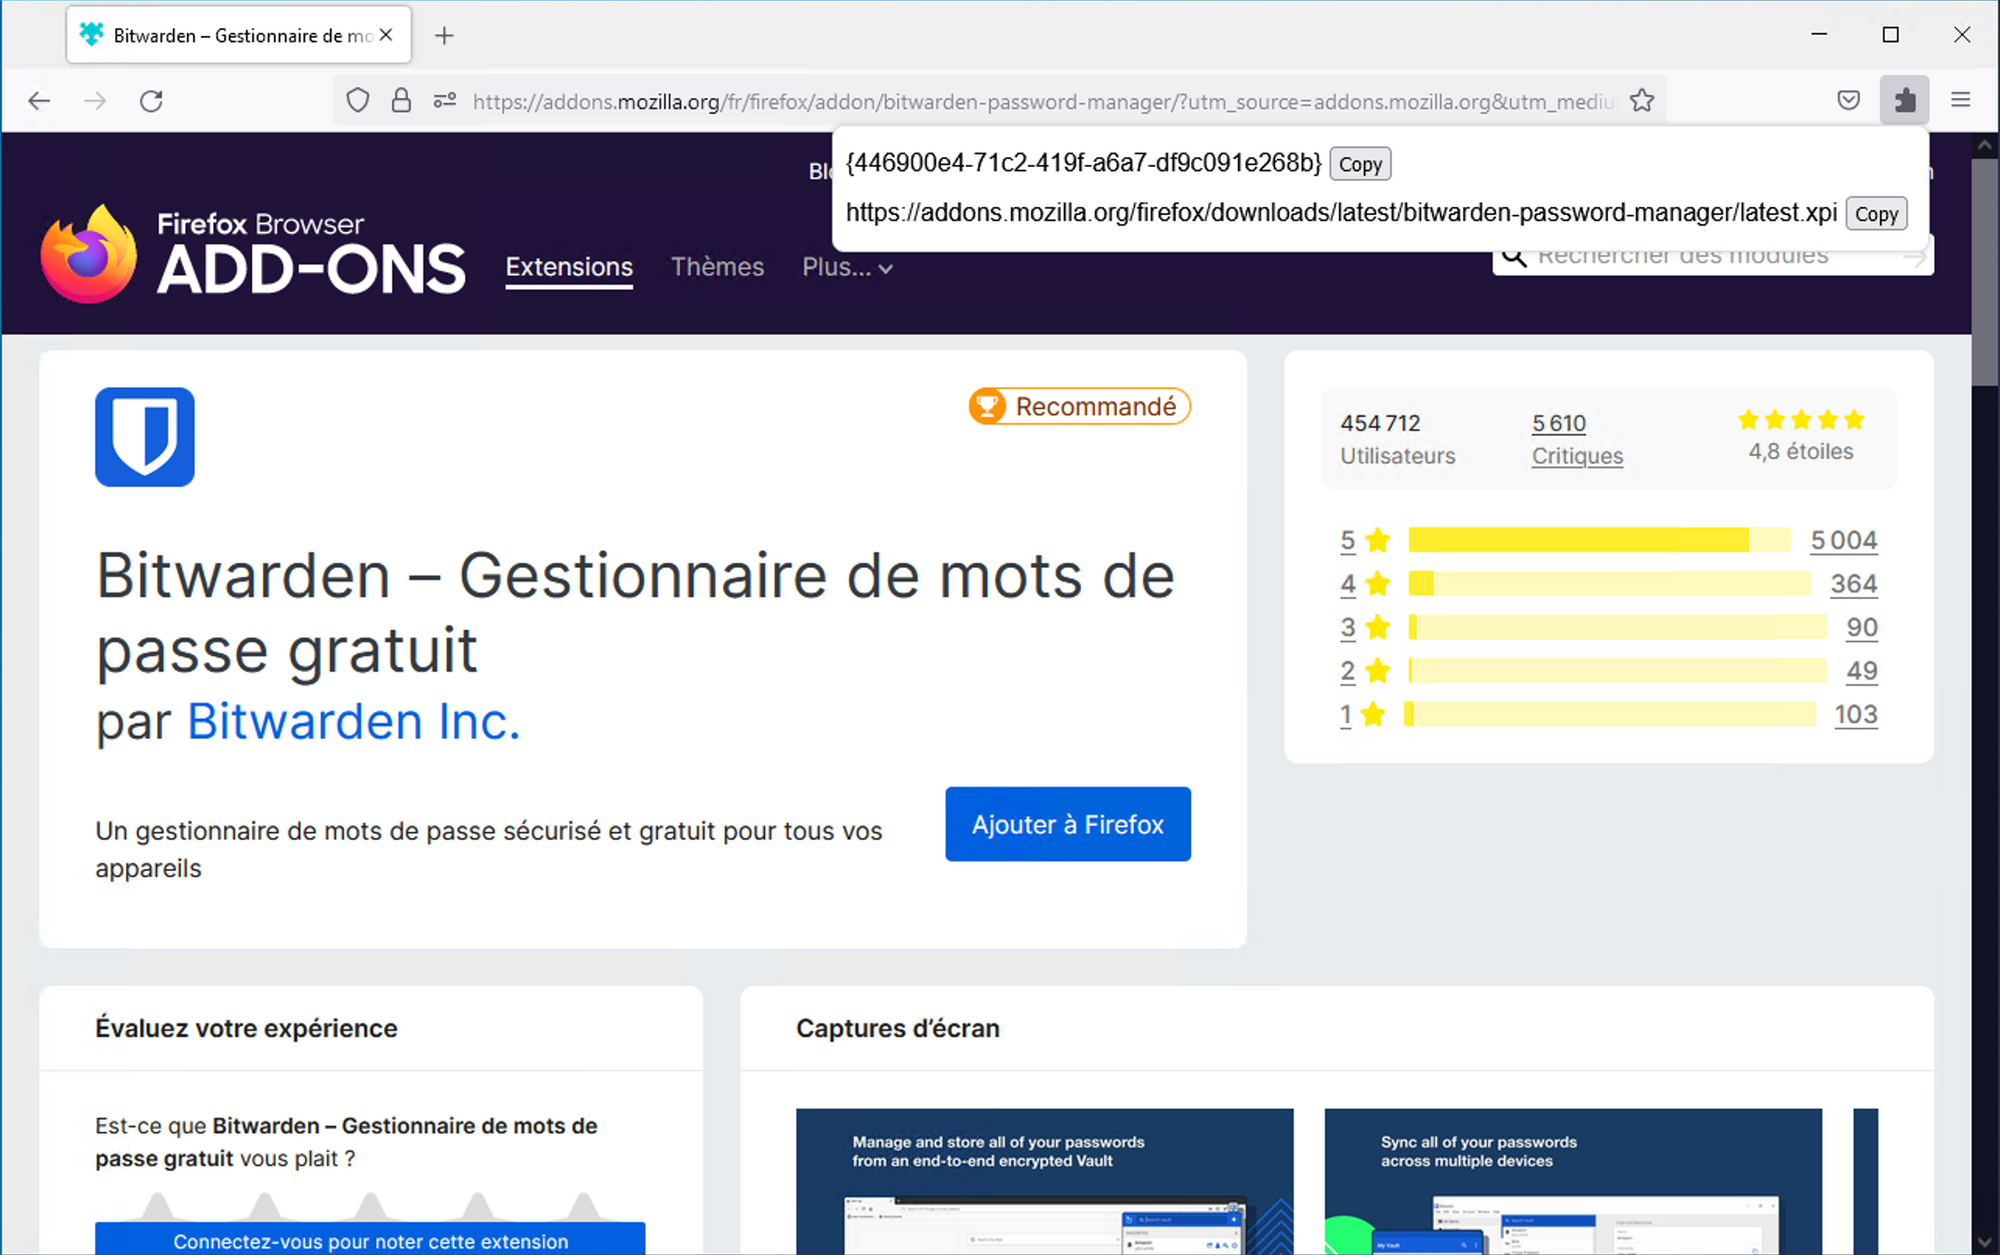Copy the latest.xpi download URL

coord(1876,214)
